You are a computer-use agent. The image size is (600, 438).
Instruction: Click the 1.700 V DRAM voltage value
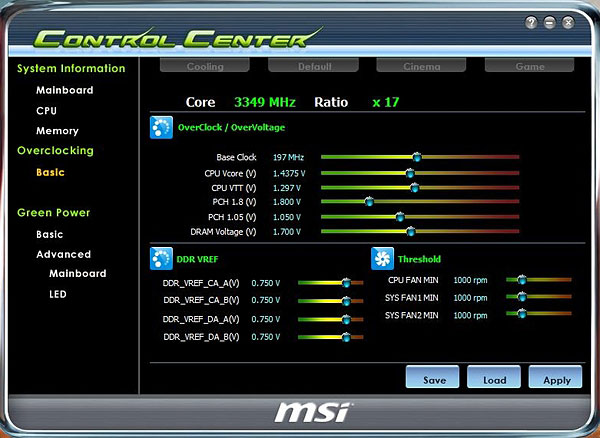pos(287,231)
